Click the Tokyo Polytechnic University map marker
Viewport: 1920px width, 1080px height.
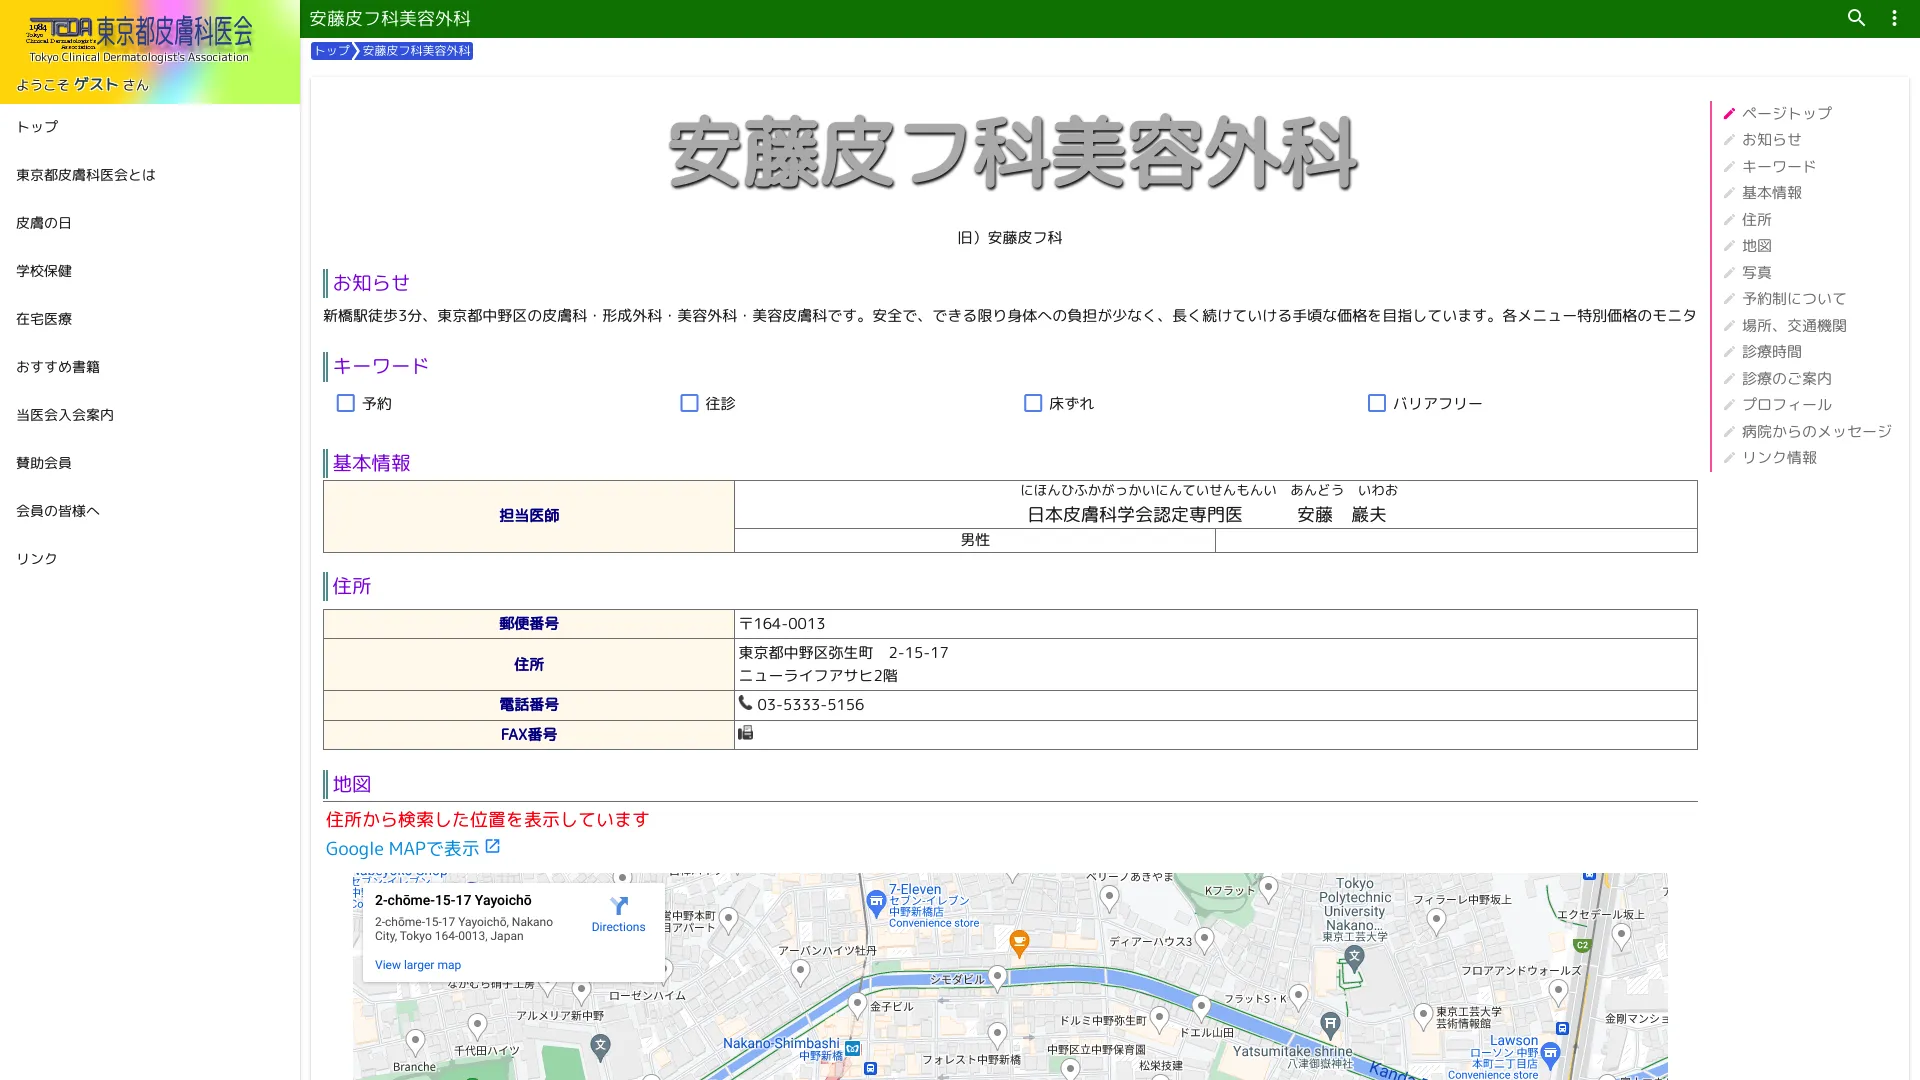[1354, 957]
